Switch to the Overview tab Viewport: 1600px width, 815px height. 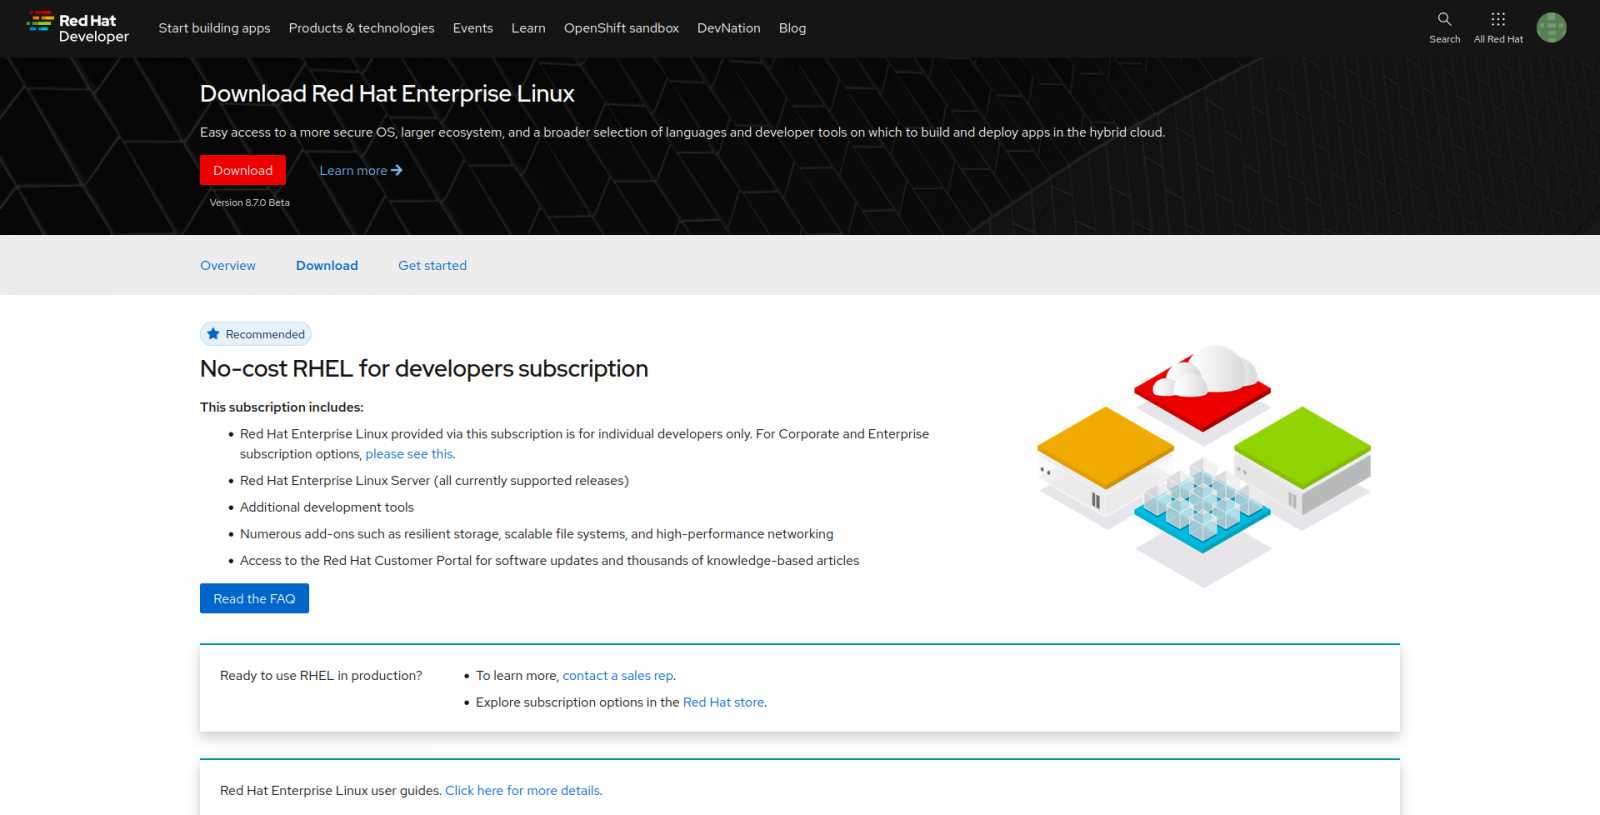tap(228, 265)
